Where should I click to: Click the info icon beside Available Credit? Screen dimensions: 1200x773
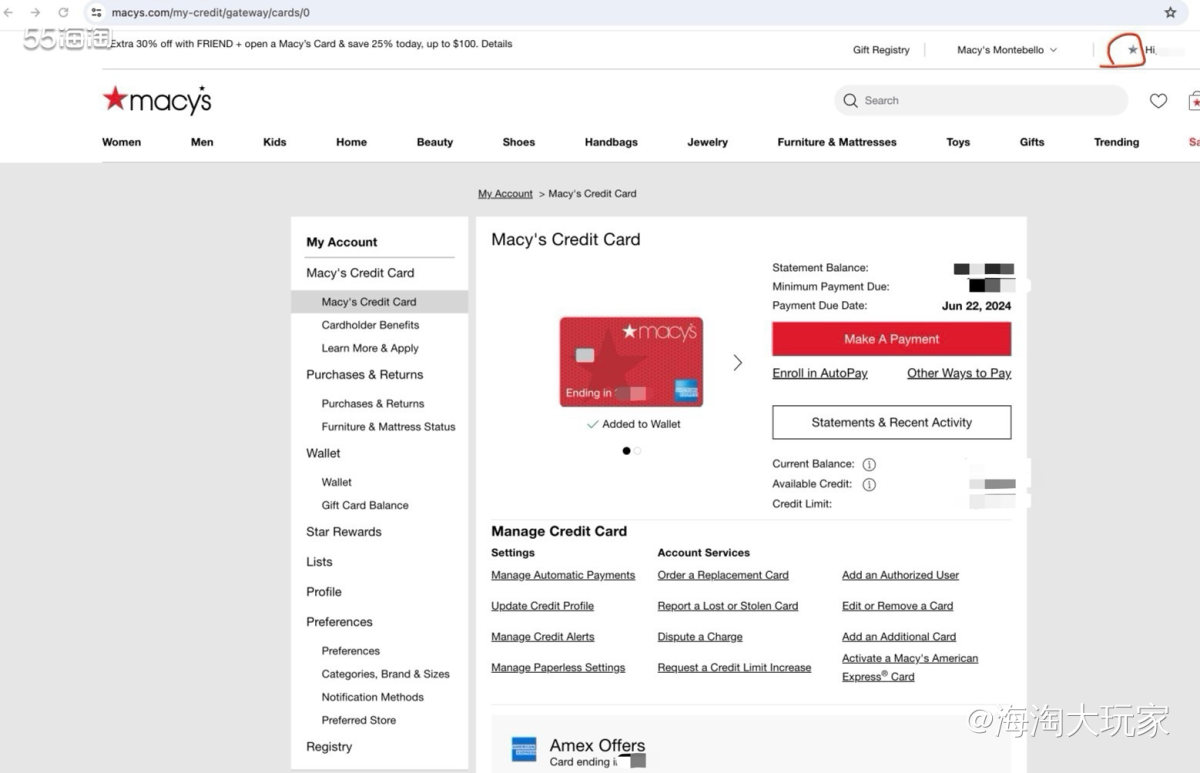pyautogui.click(x=869, y=485)
